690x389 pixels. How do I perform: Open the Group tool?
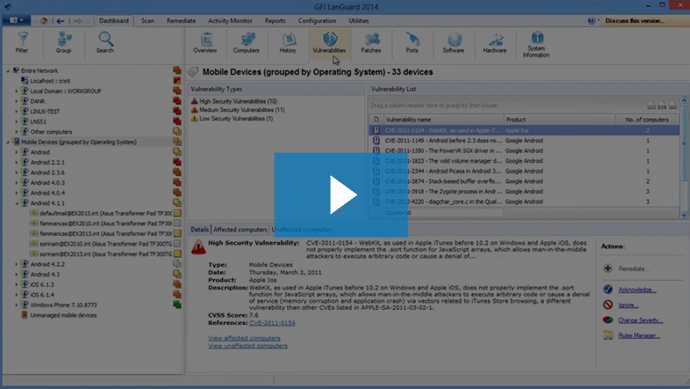(63, 43)
